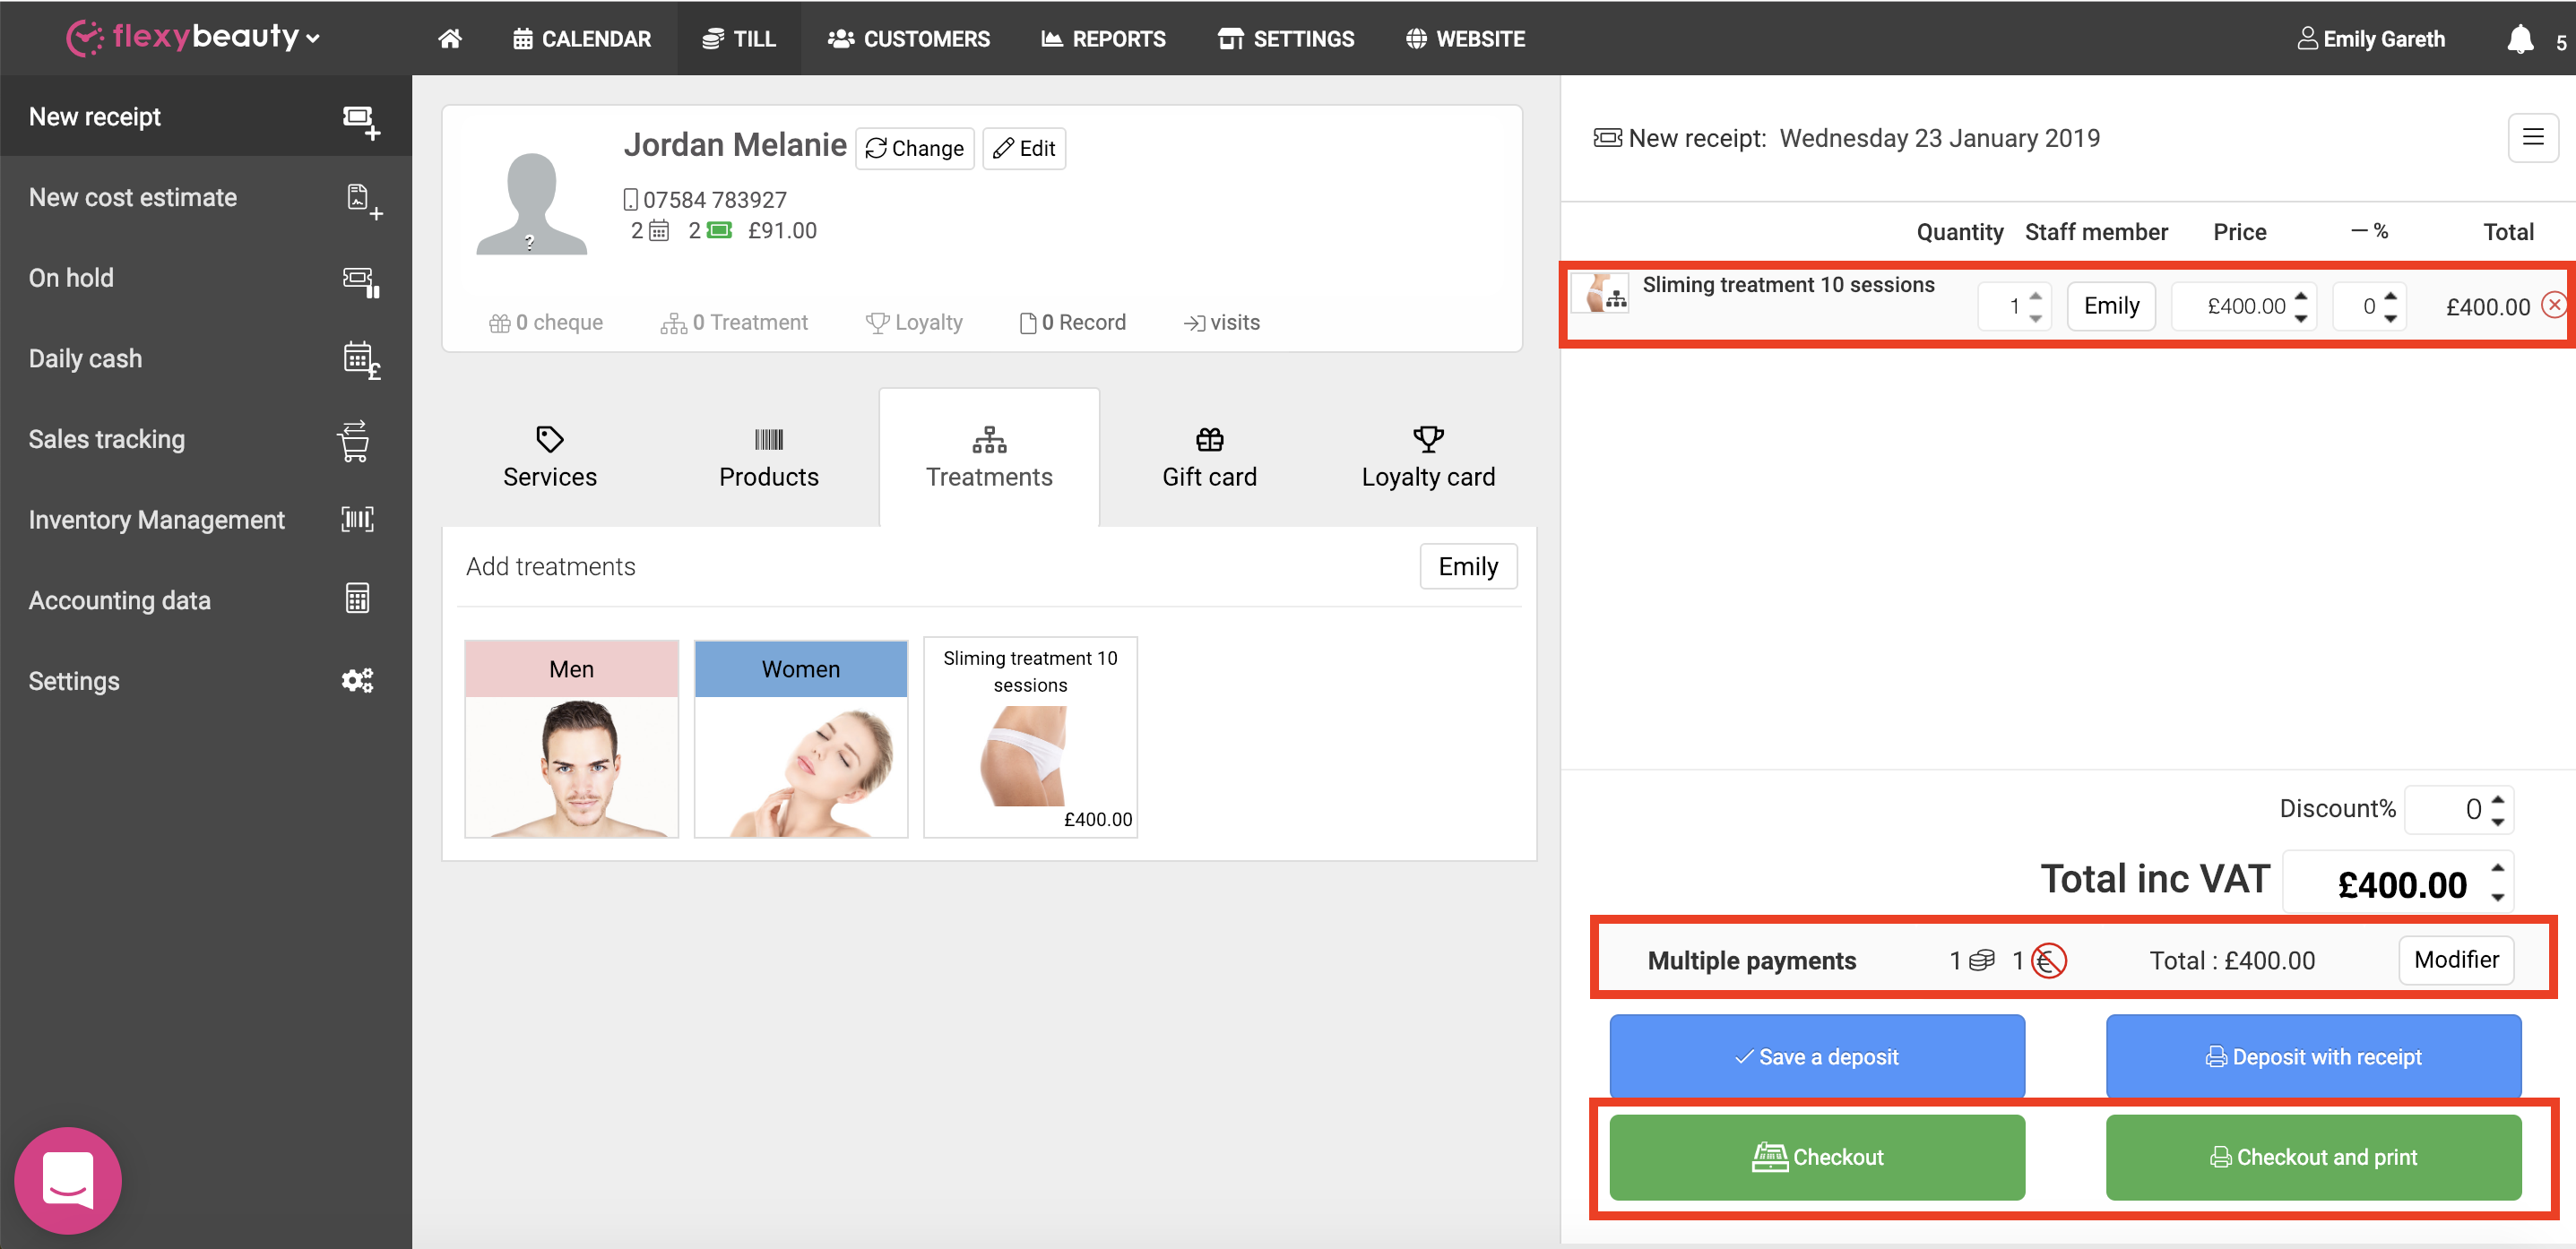Open Emily staff selector in Add treatments
Viewport: 2576px width, 1249px height.
[1467, 566]
